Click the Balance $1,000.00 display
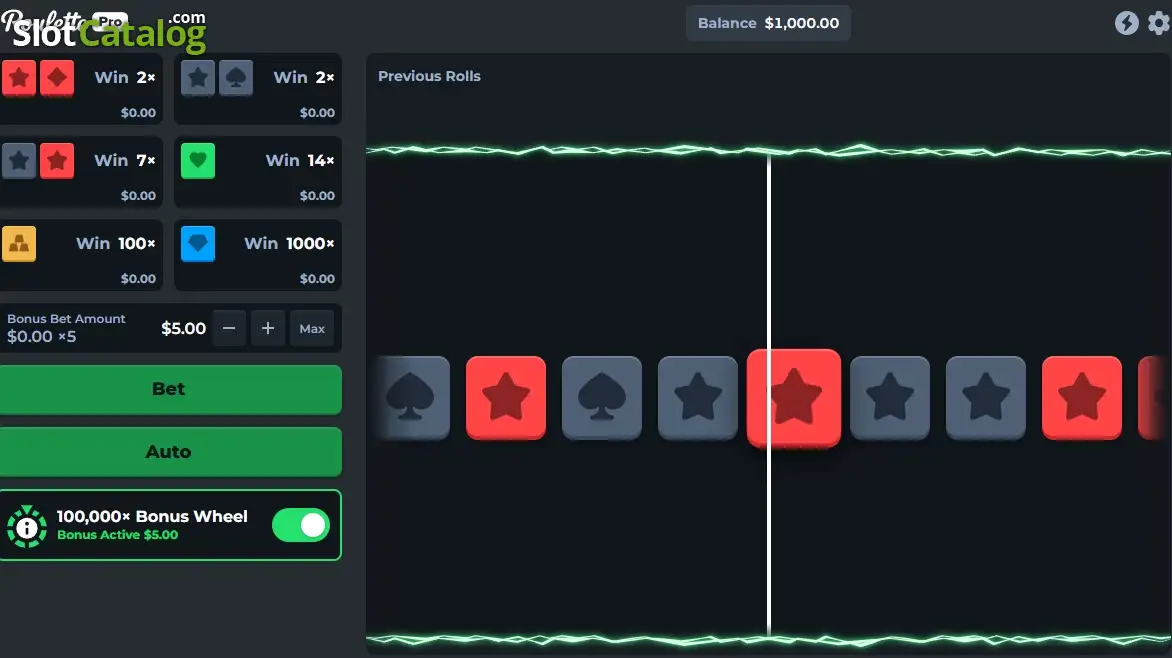 [x=768, y=23]
